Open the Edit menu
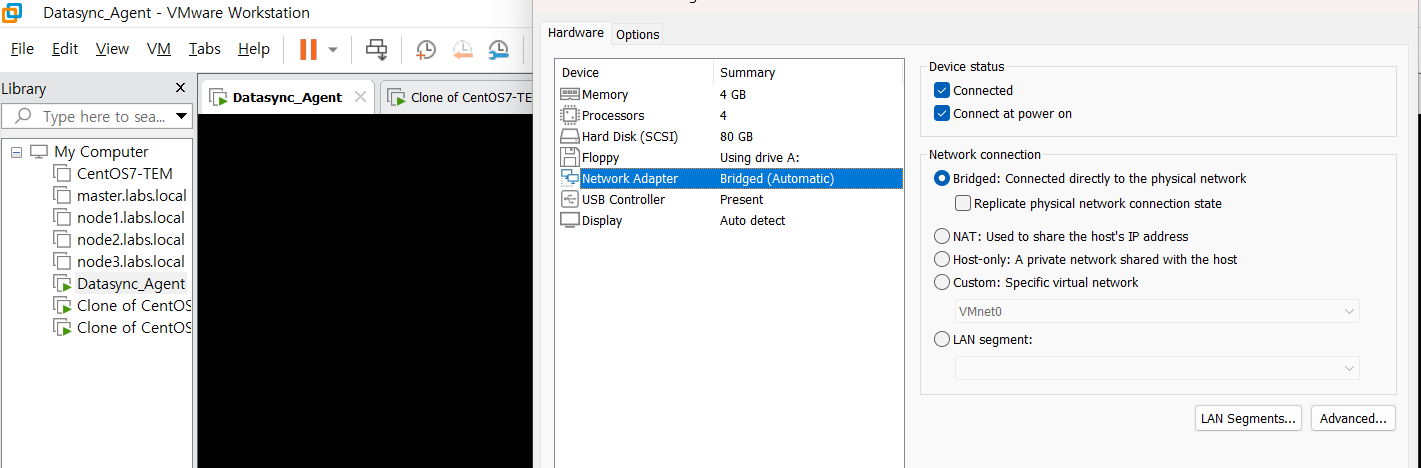This screenshot has width=1421, height=468. tap(65, 49)
